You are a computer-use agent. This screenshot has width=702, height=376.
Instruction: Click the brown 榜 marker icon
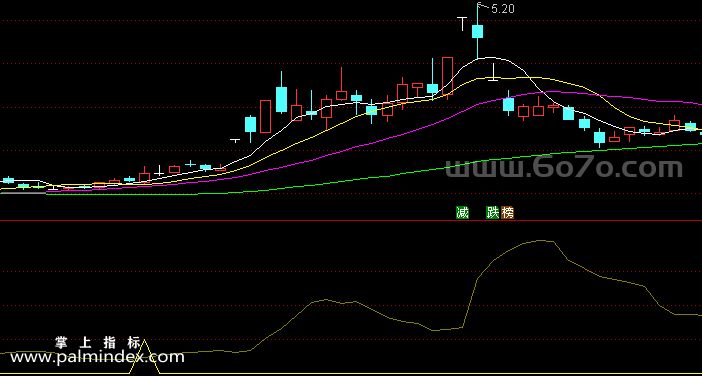pyautogui.click(x=507, y=213)
